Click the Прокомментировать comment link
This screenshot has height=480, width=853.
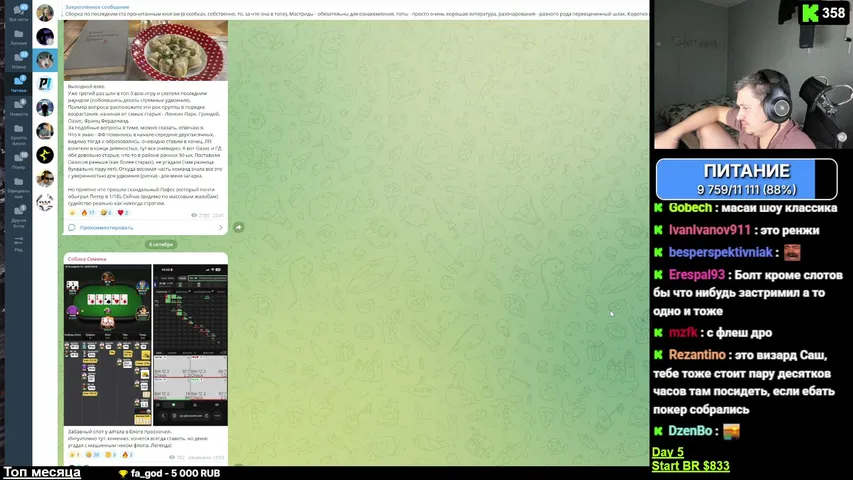pyautogui.click(x=106, y=227)
